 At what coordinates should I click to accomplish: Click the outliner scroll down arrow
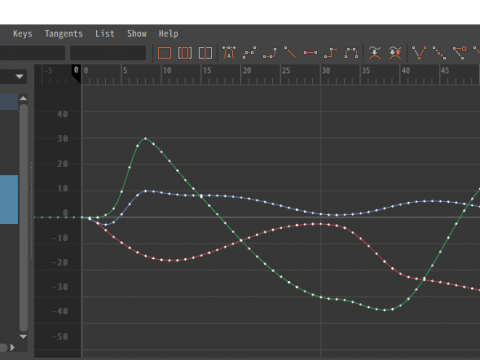pyautogui.click(x=23, y=336)
